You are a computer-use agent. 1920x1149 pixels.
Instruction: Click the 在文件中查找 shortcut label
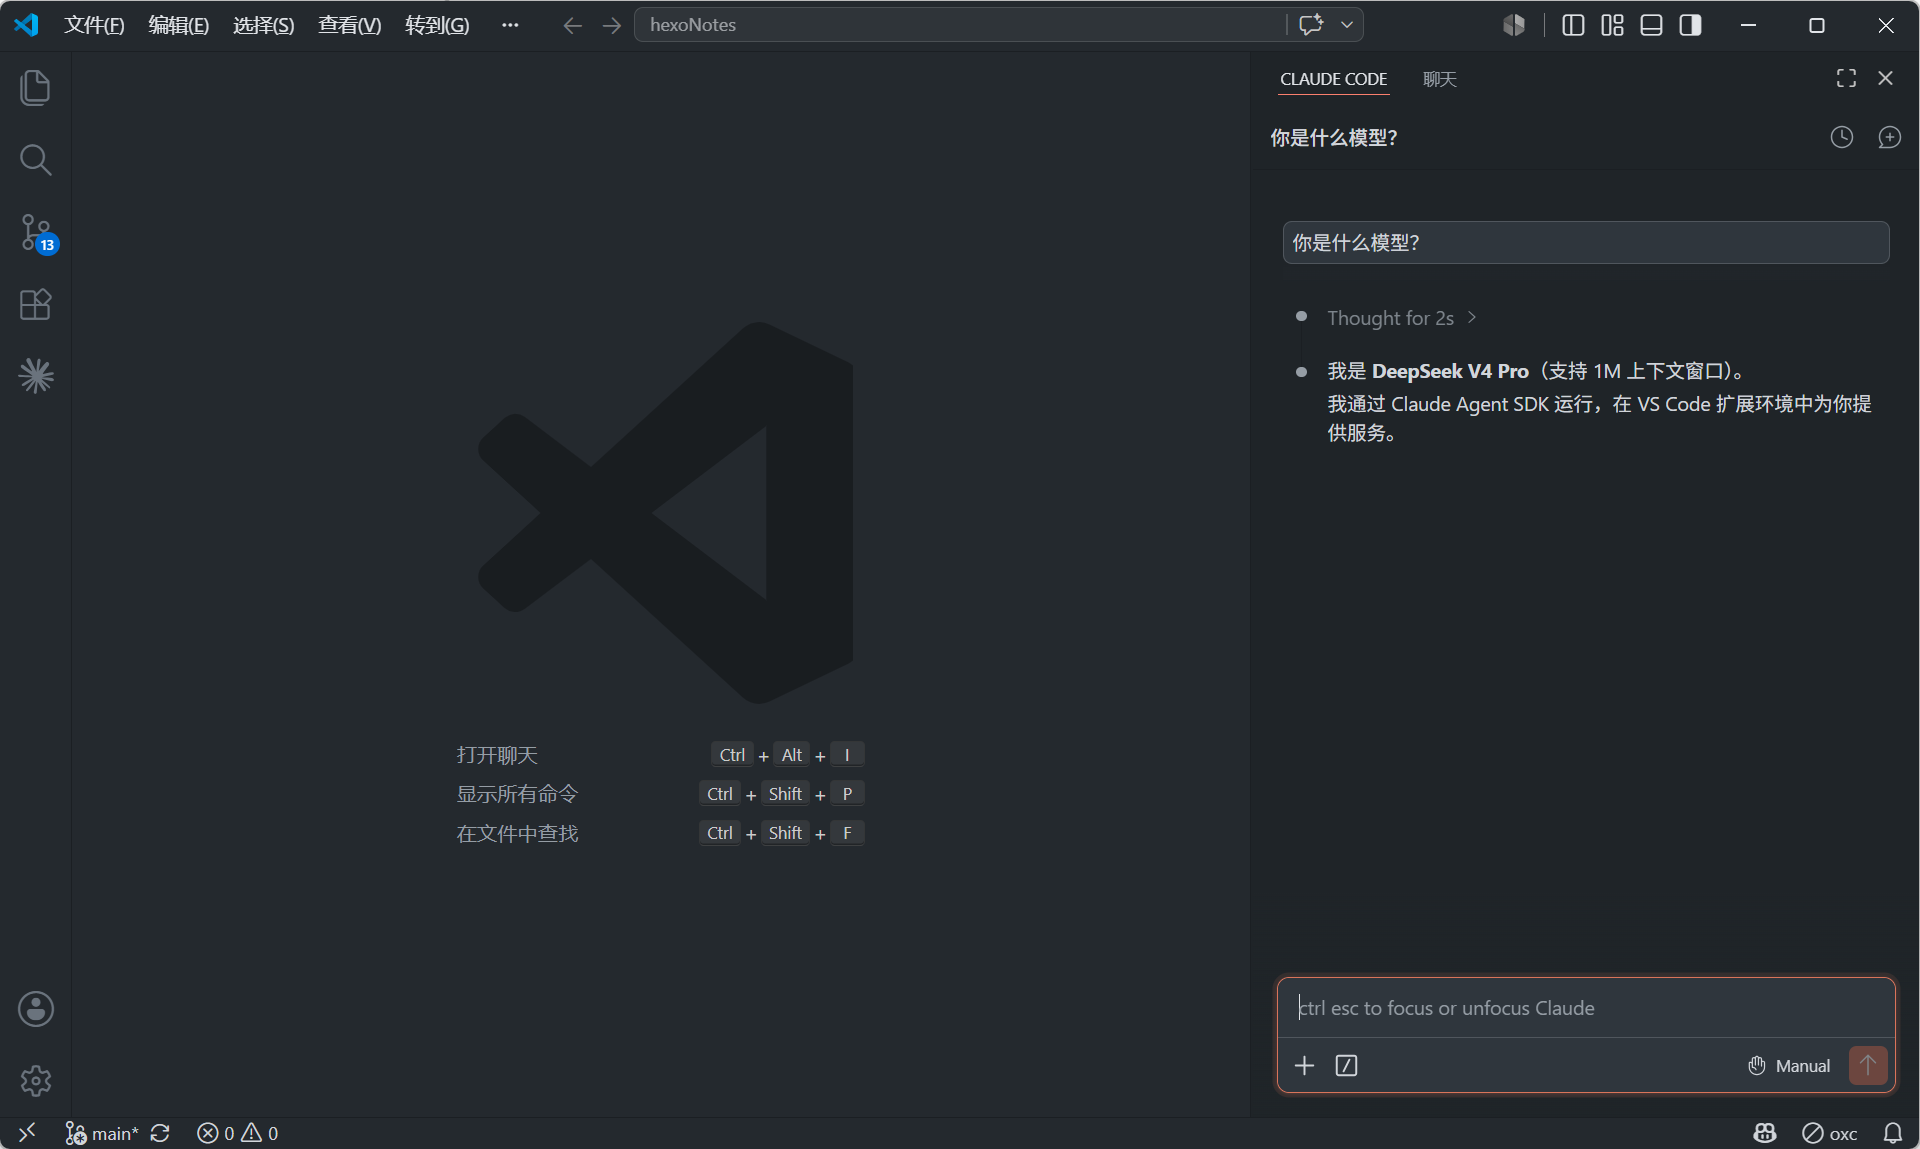517,833
